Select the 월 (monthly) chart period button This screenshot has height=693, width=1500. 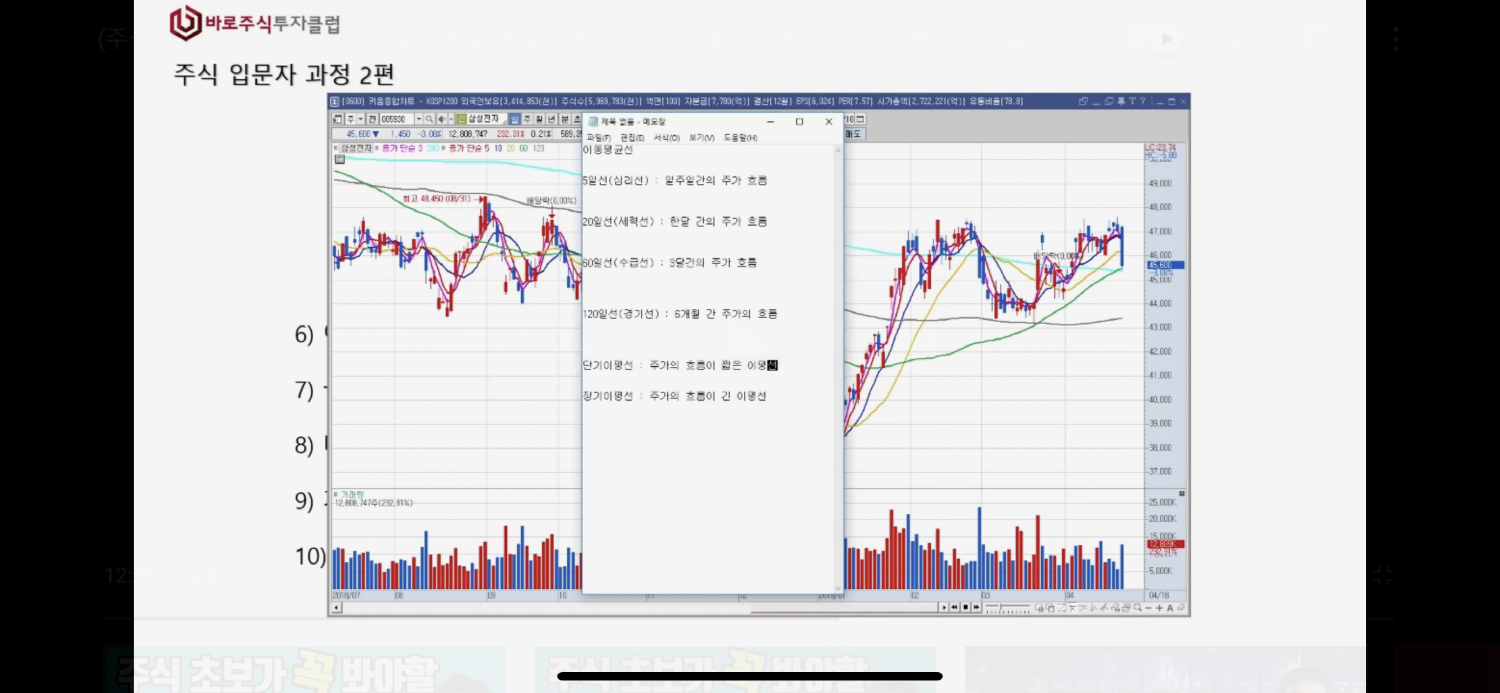click(x=539, y=119)
